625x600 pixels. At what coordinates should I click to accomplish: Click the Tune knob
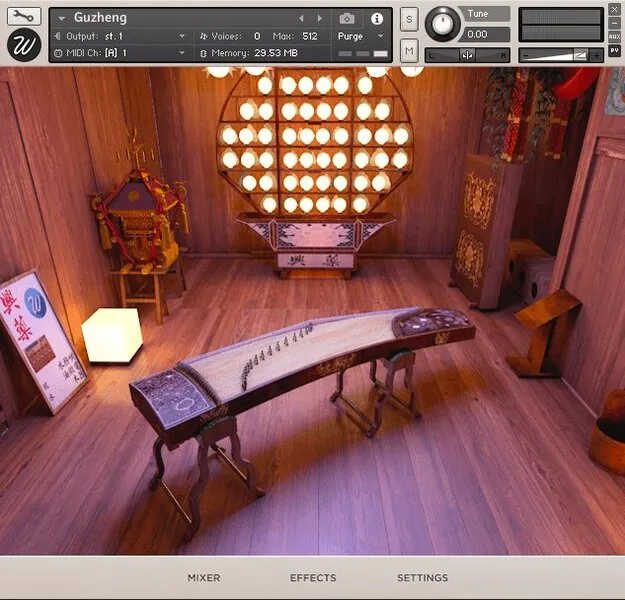click(x=442, y=24)
